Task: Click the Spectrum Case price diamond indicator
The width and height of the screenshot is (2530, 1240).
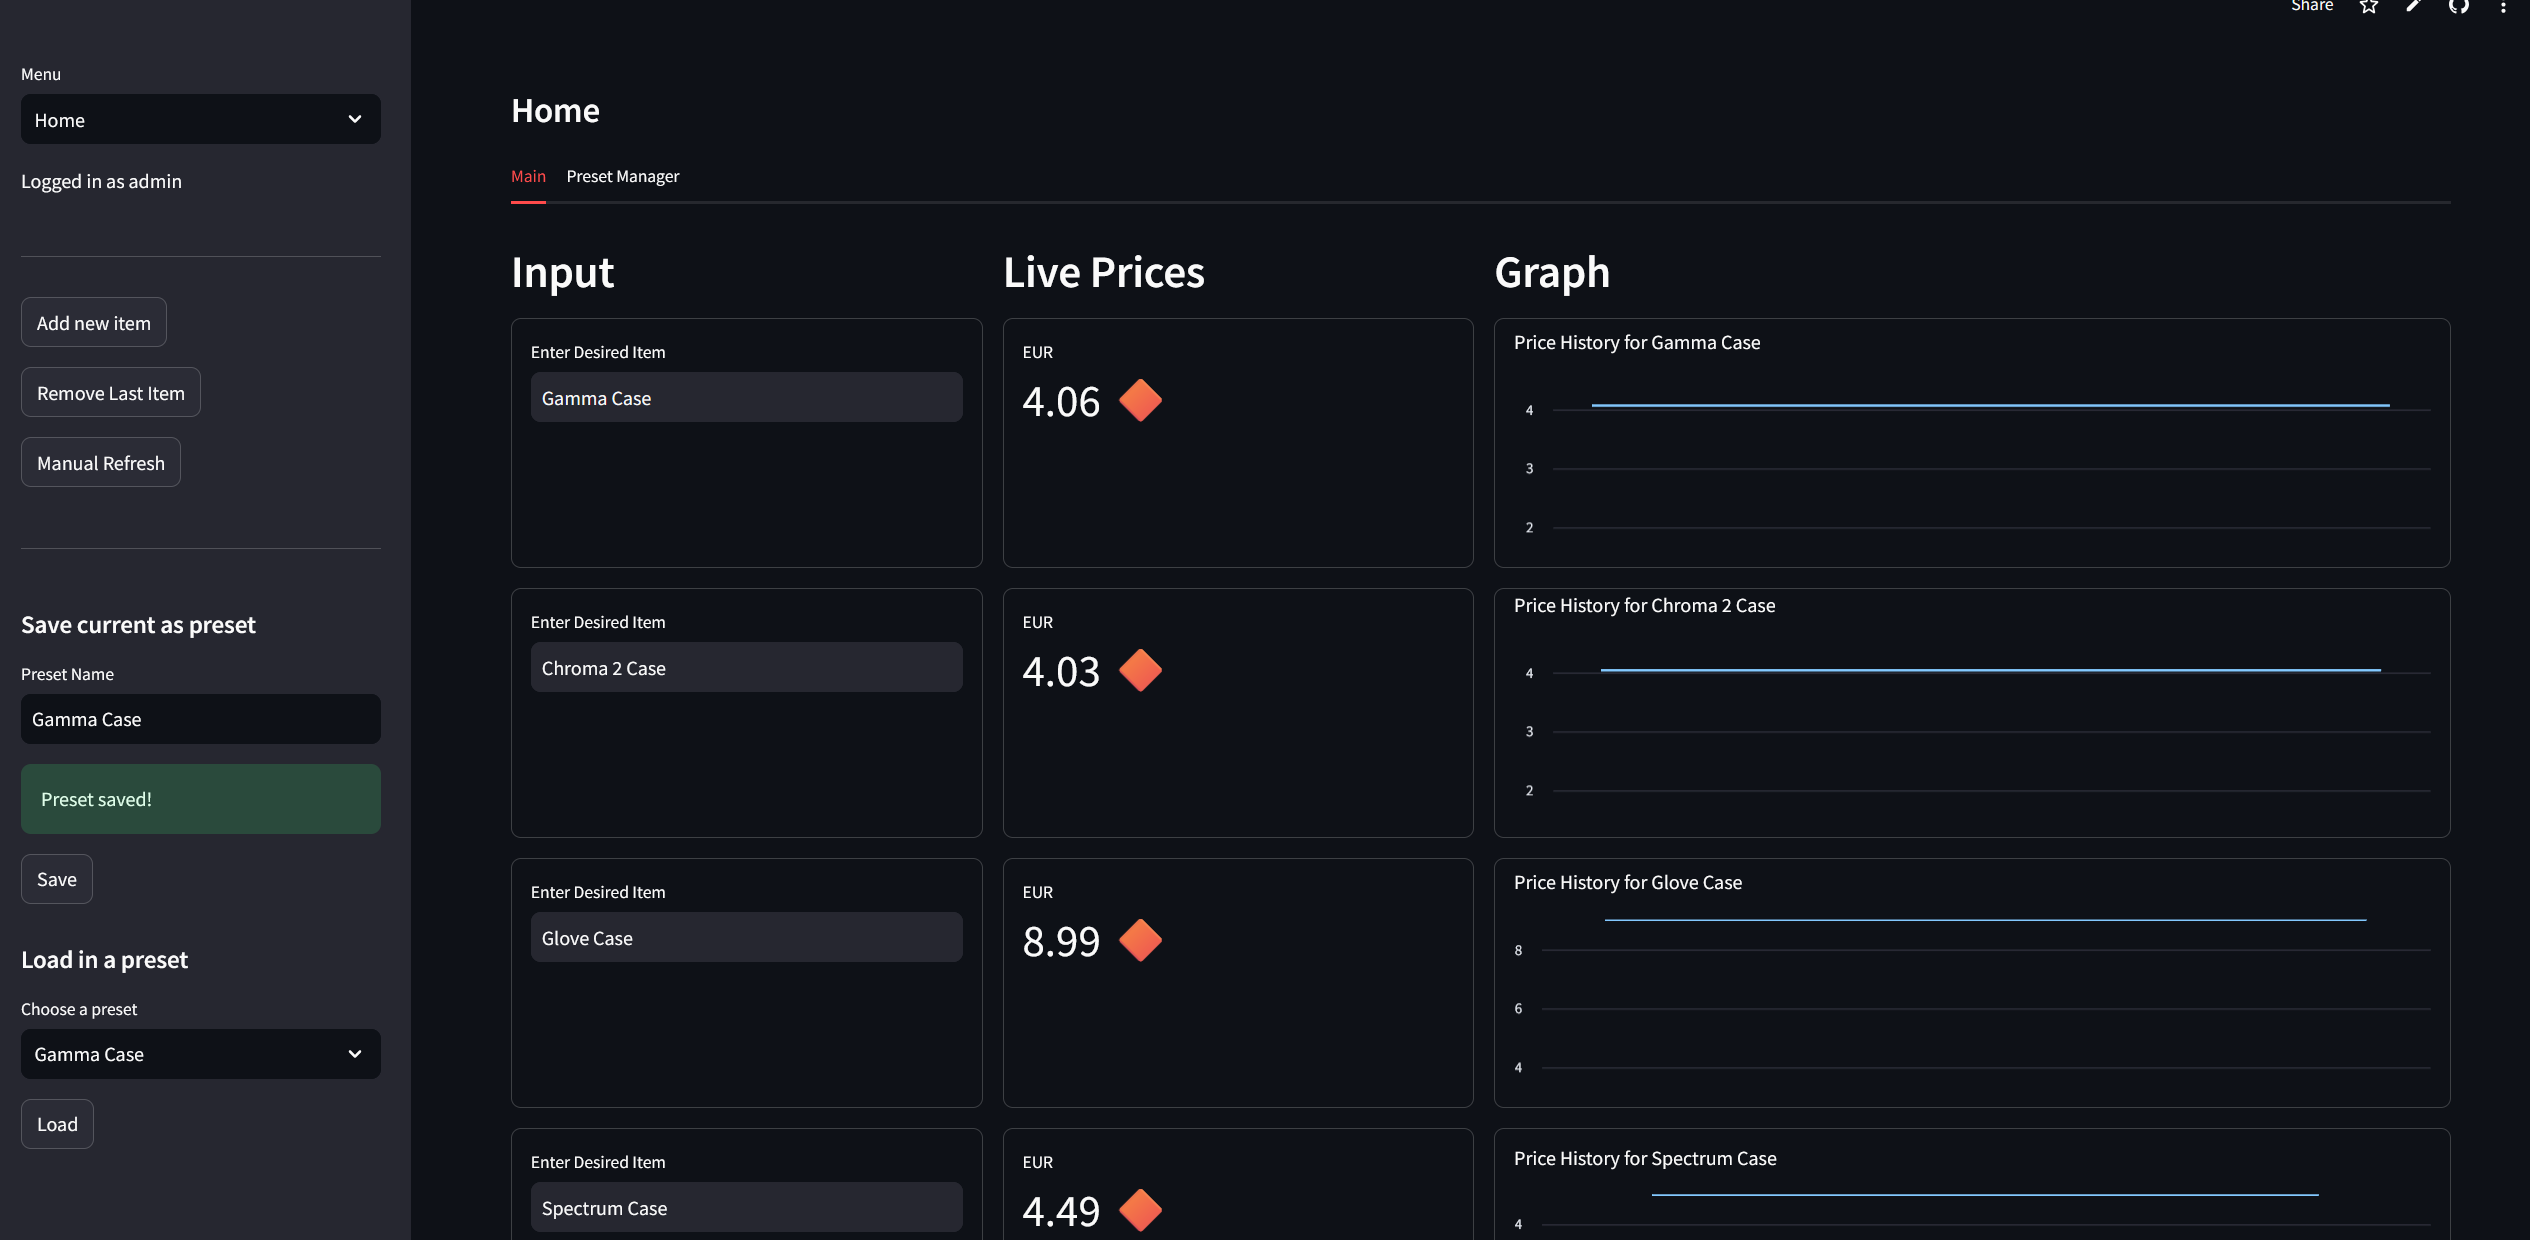Action: [1140, 1211]
